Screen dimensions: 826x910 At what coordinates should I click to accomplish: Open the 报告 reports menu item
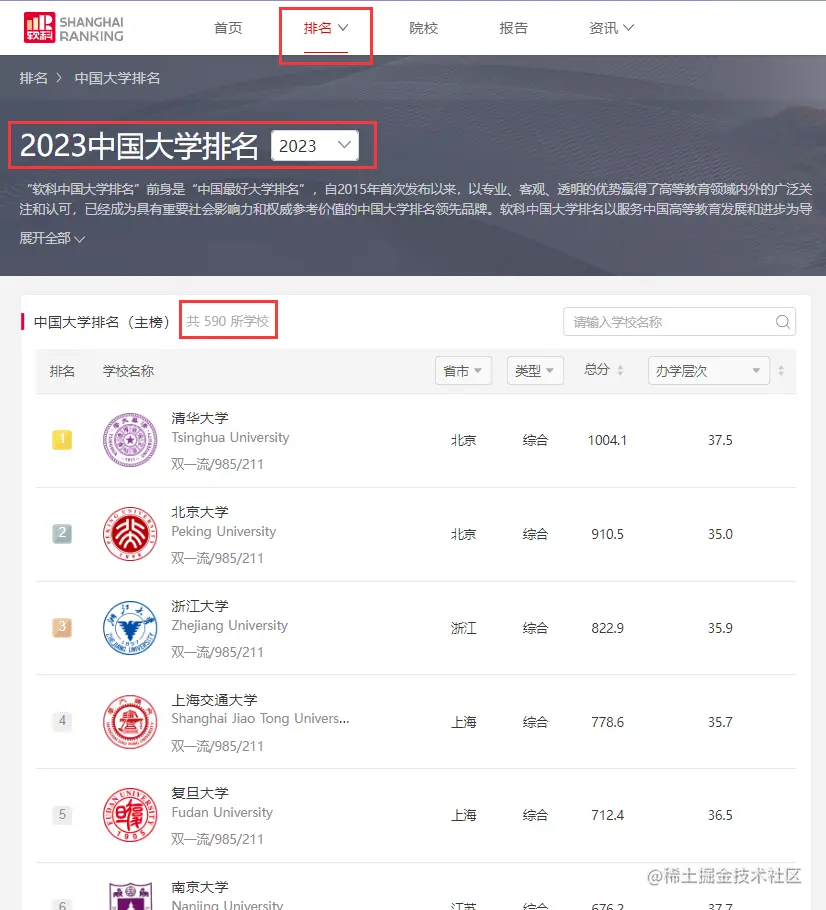[514, 28]
